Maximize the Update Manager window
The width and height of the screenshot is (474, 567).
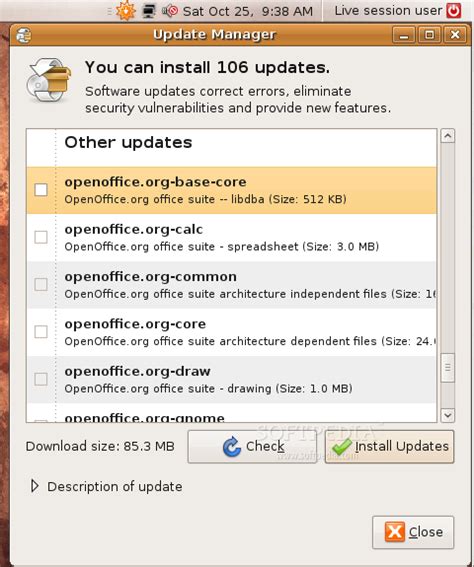tap(429, 35)
